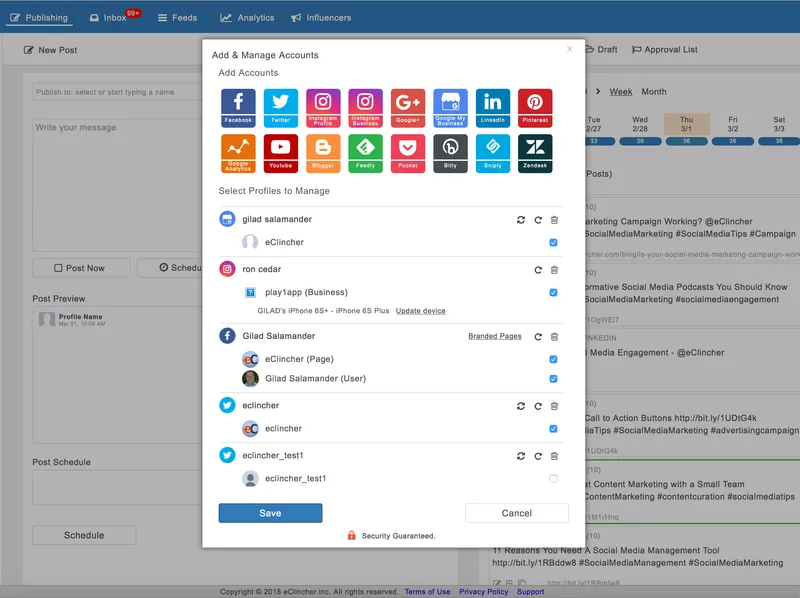Open the Update device link
The height and width of the screenshot is (598, 800).
pos(420,311)
